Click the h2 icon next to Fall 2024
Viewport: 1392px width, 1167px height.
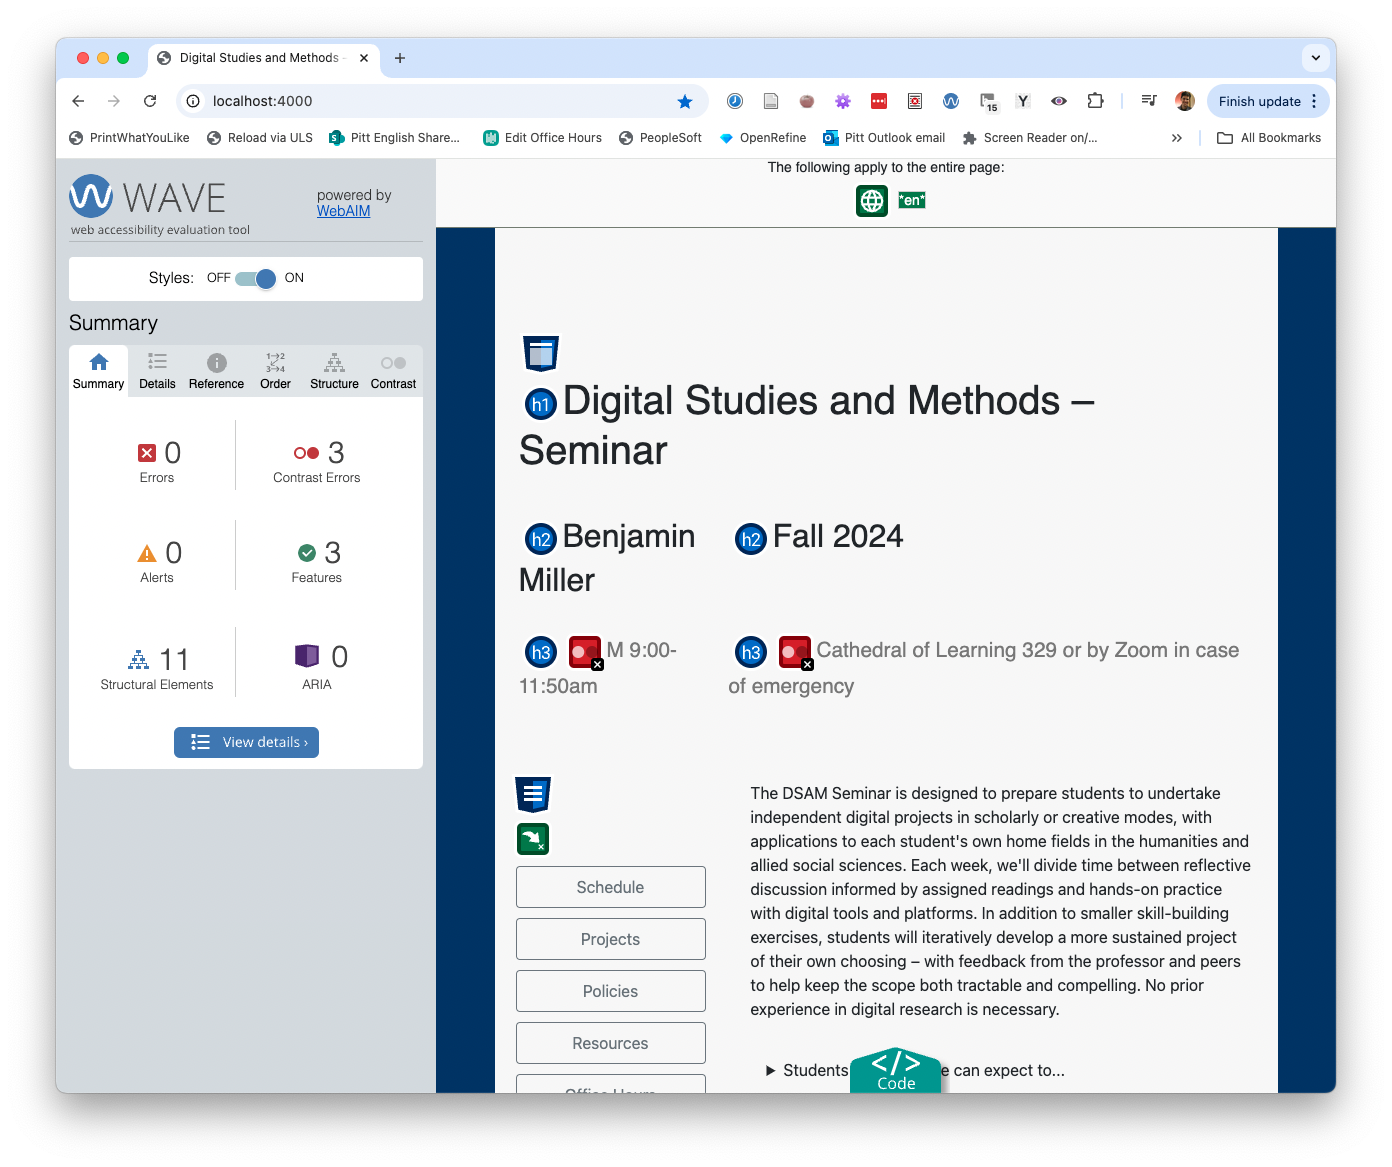point(751,538)
